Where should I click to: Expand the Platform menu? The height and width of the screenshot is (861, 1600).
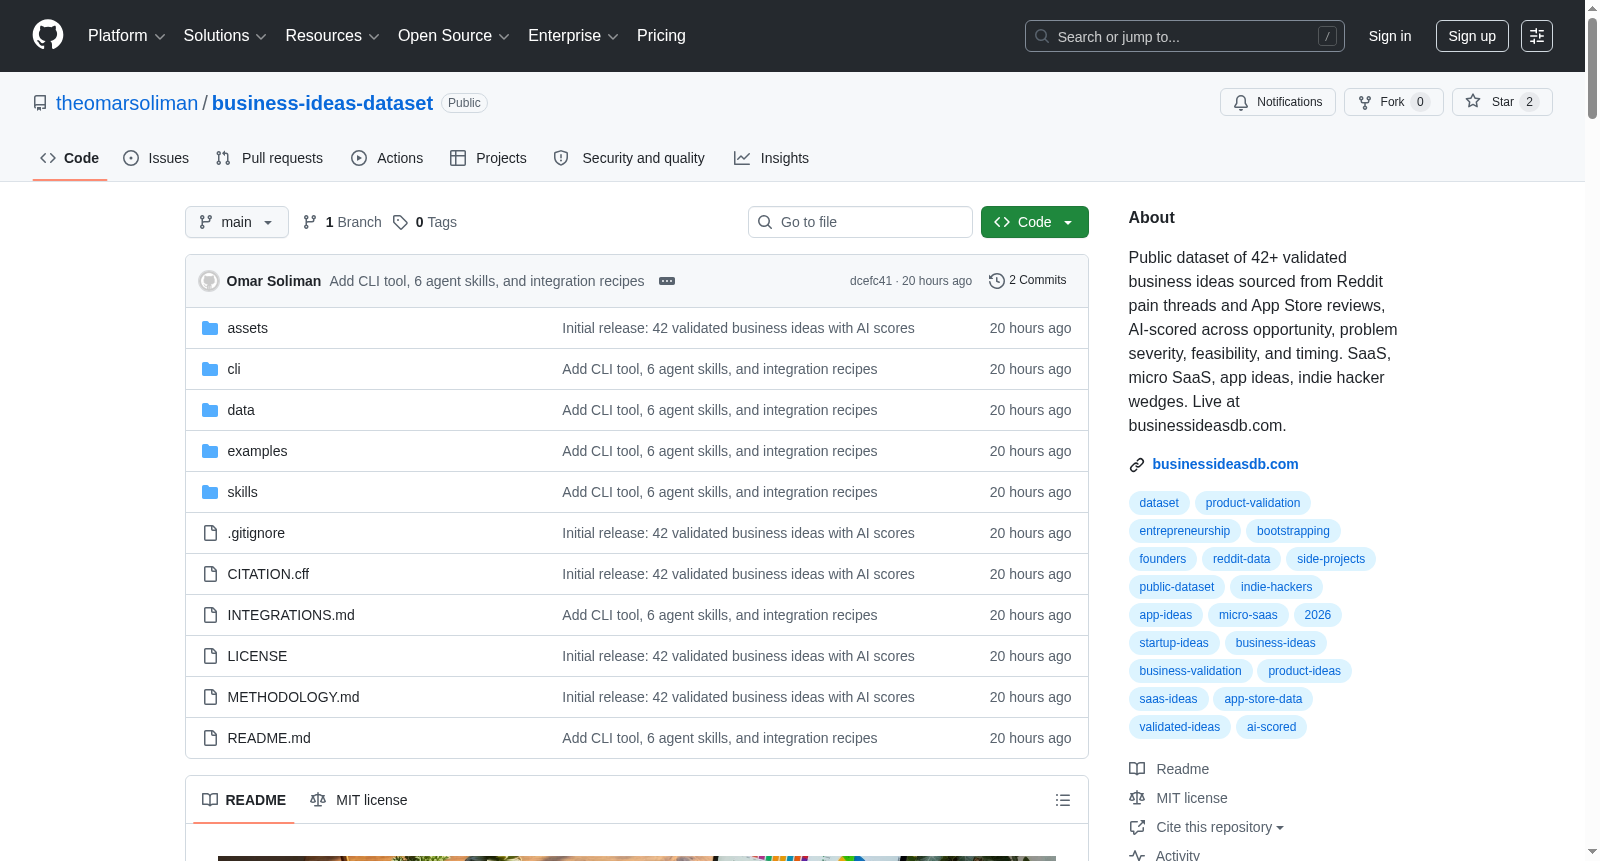[x=126, y=36]
